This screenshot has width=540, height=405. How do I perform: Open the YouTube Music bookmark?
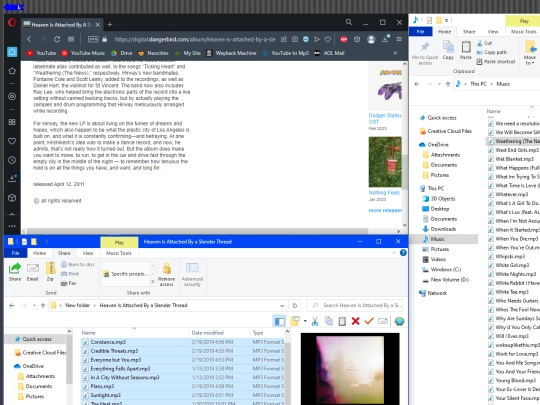click(x=83, y=53)
